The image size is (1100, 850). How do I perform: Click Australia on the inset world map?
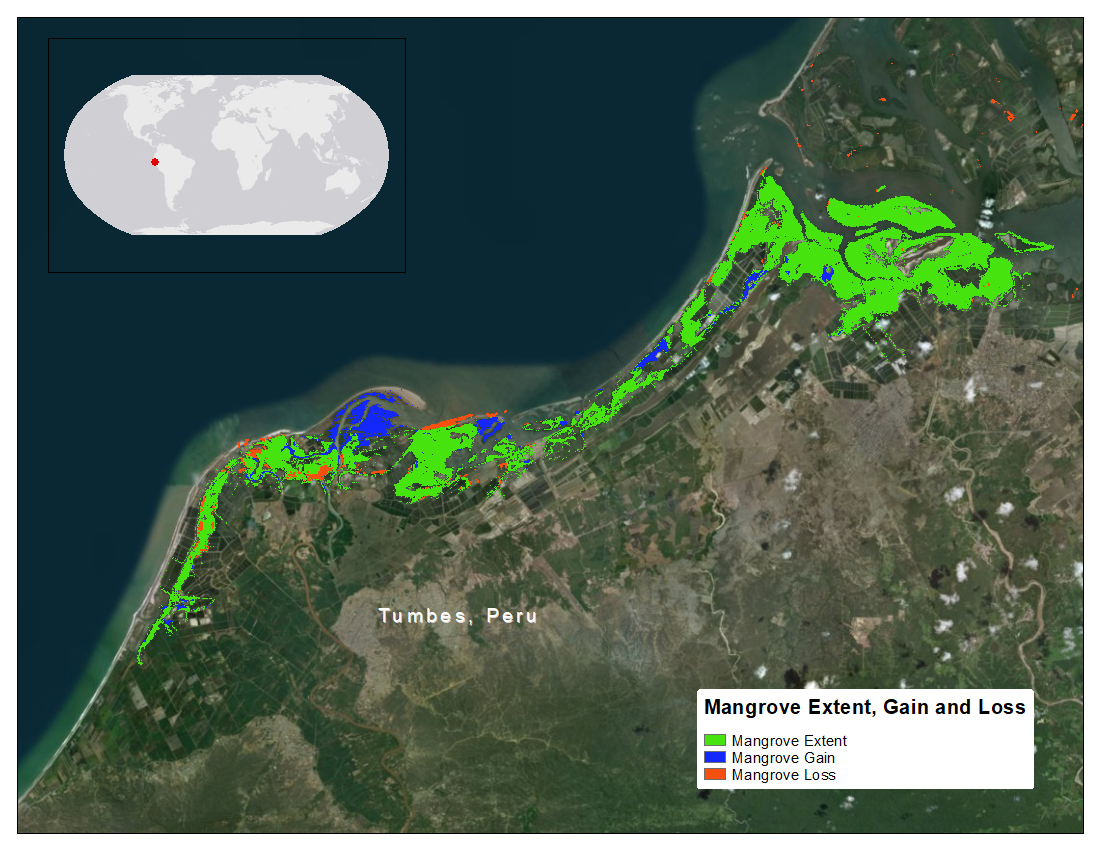tap(345, 180)
